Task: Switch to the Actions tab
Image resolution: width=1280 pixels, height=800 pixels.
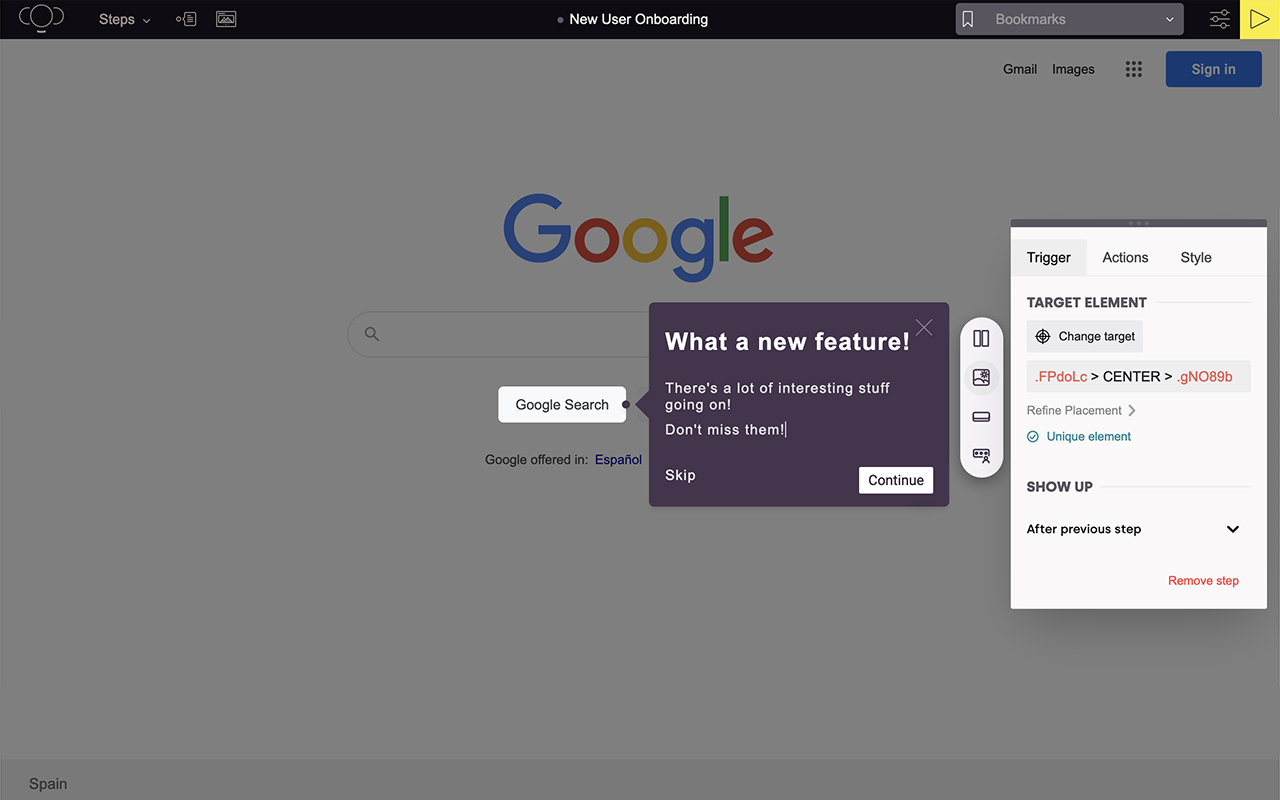Action: click(x=1125, y=257)
